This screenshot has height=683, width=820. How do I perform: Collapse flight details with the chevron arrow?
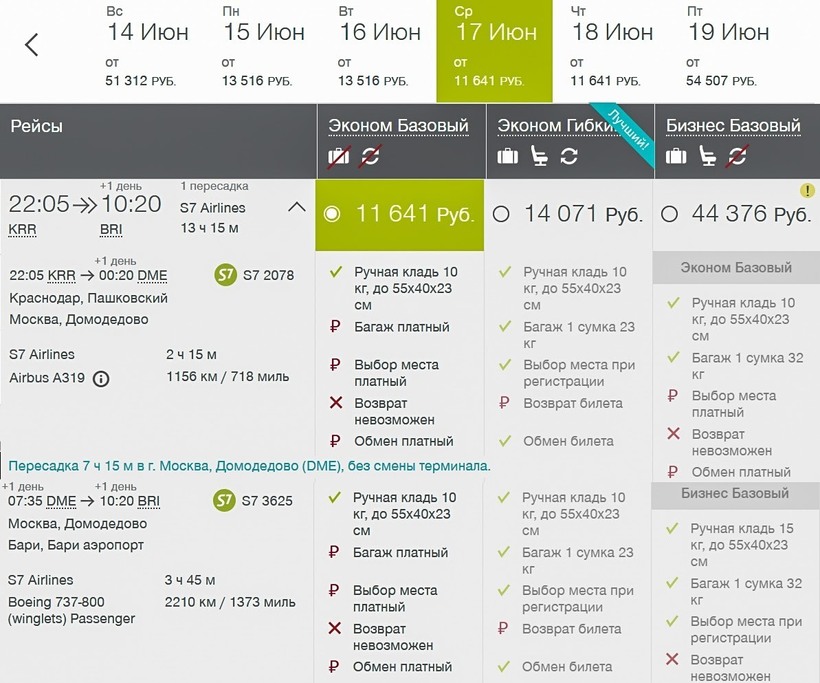tap(296, 208)
